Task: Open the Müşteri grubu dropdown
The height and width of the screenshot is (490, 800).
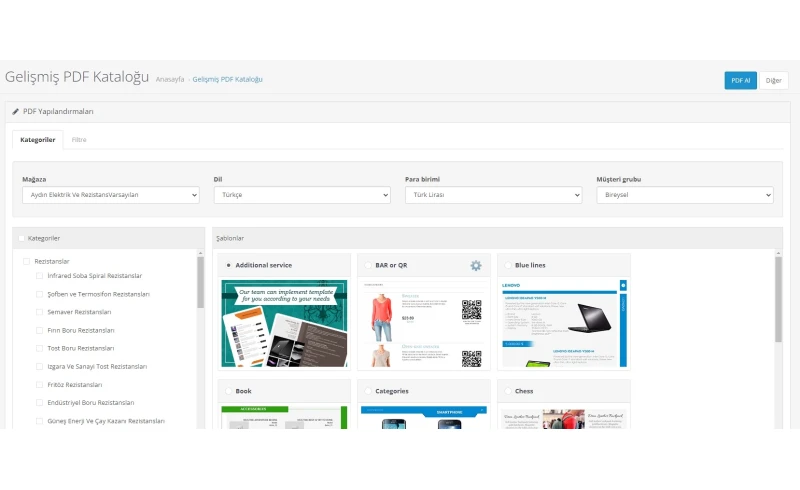Action: pos(685,195)
